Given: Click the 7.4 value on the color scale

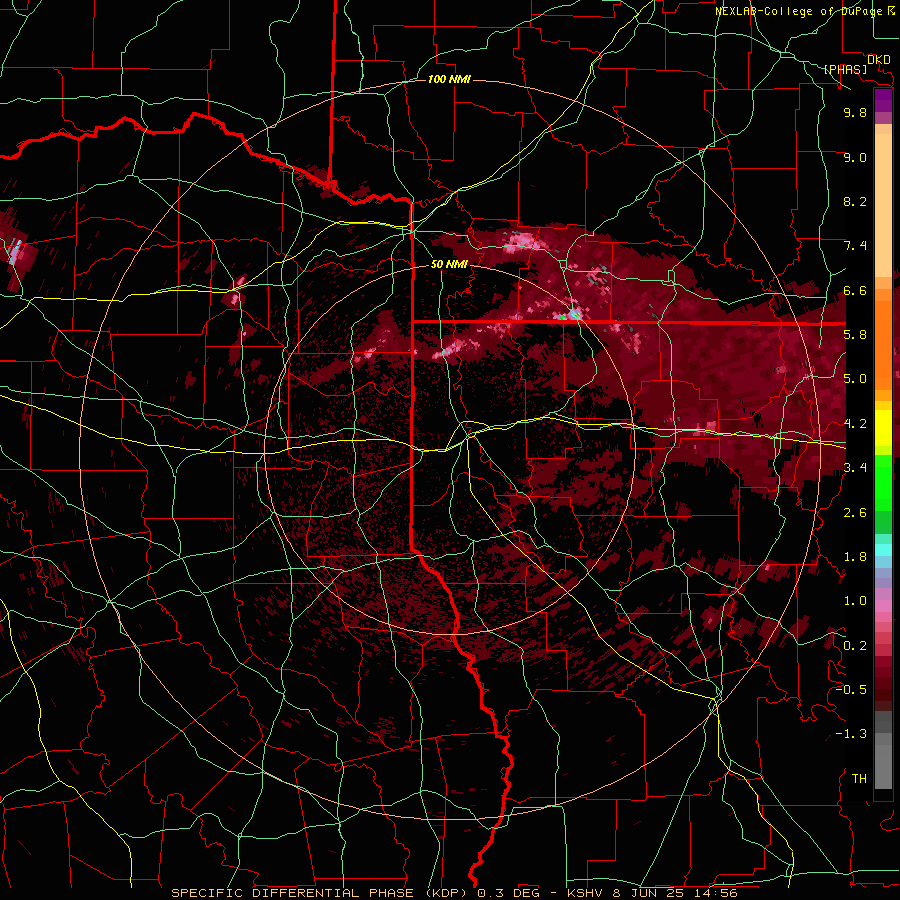Looking at the screenshot, I should pyautogui.click(x=855, y=246).
